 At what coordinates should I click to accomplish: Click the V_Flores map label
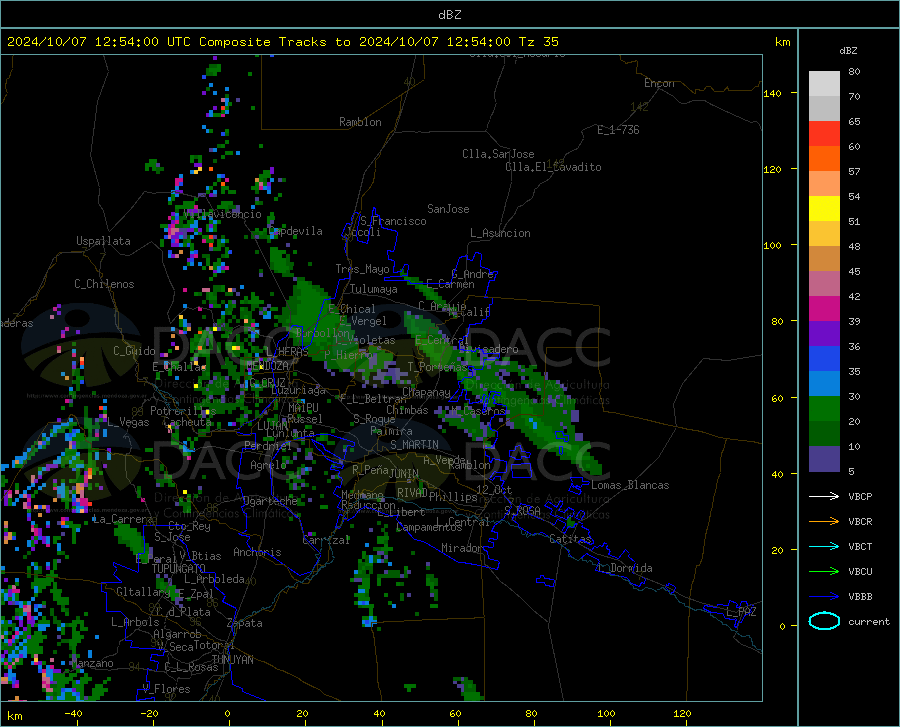point(166,689)
